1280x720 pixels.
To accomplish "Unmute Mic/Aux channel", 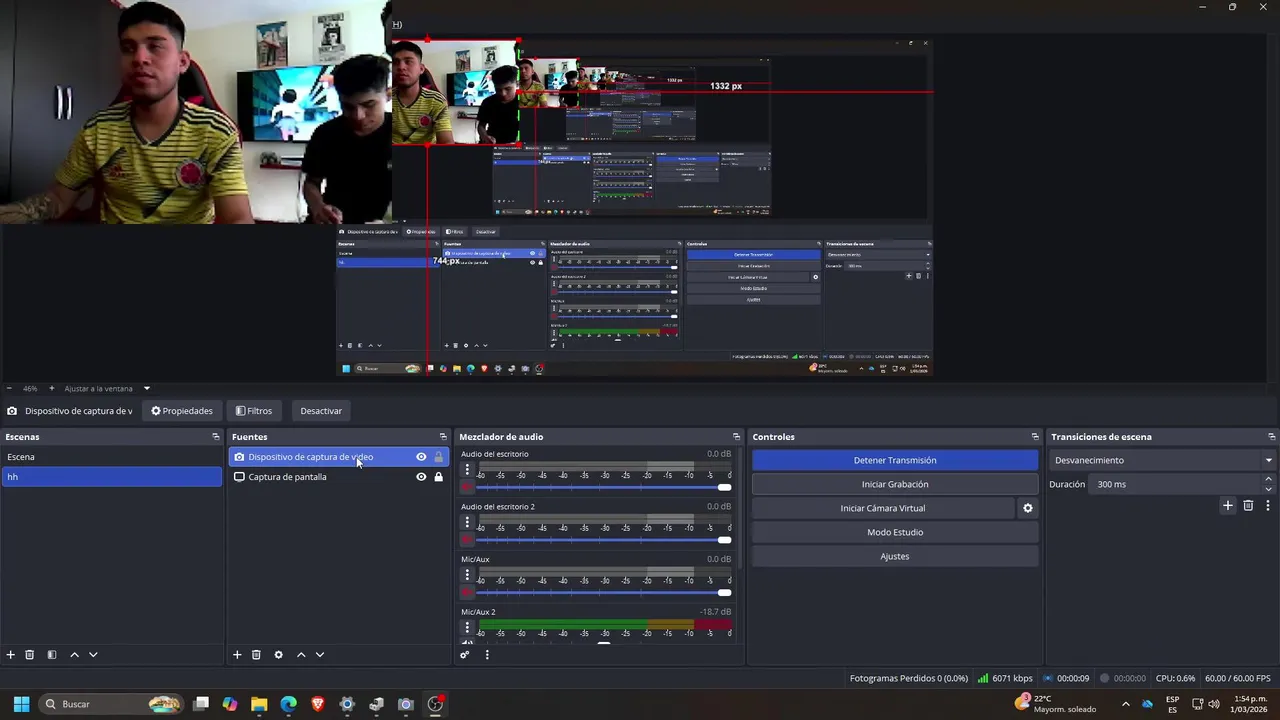I will coord(467,592).
